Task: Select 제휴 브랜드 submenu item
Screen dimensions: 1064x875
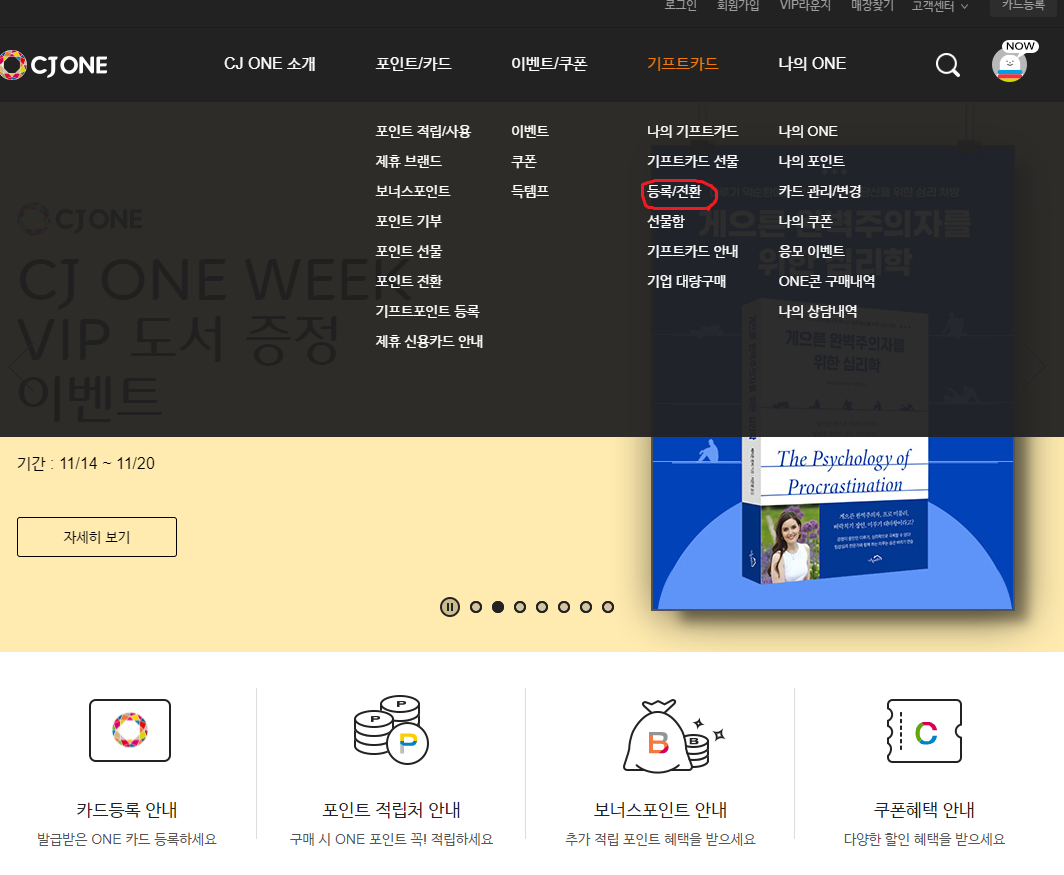Action: point(408,161)
